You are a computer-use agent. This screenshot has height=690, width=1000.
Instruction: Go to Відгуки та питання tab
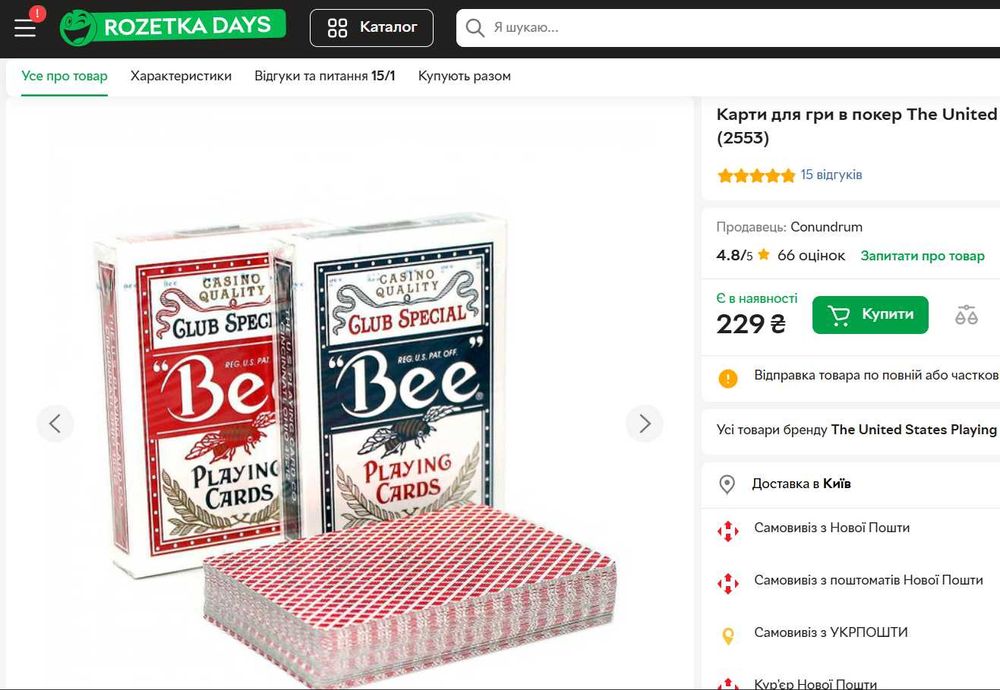pos(325,76)
